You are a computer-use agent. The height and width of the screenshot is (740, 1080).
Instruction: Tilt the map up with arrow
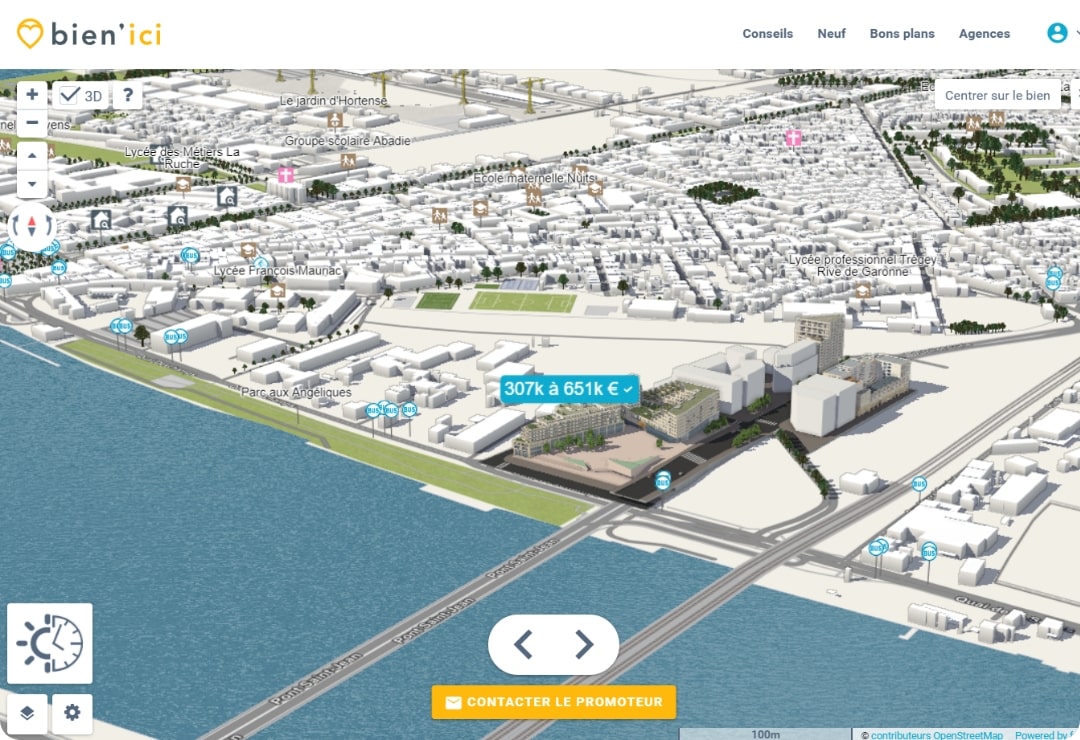(x=32, y=155)
